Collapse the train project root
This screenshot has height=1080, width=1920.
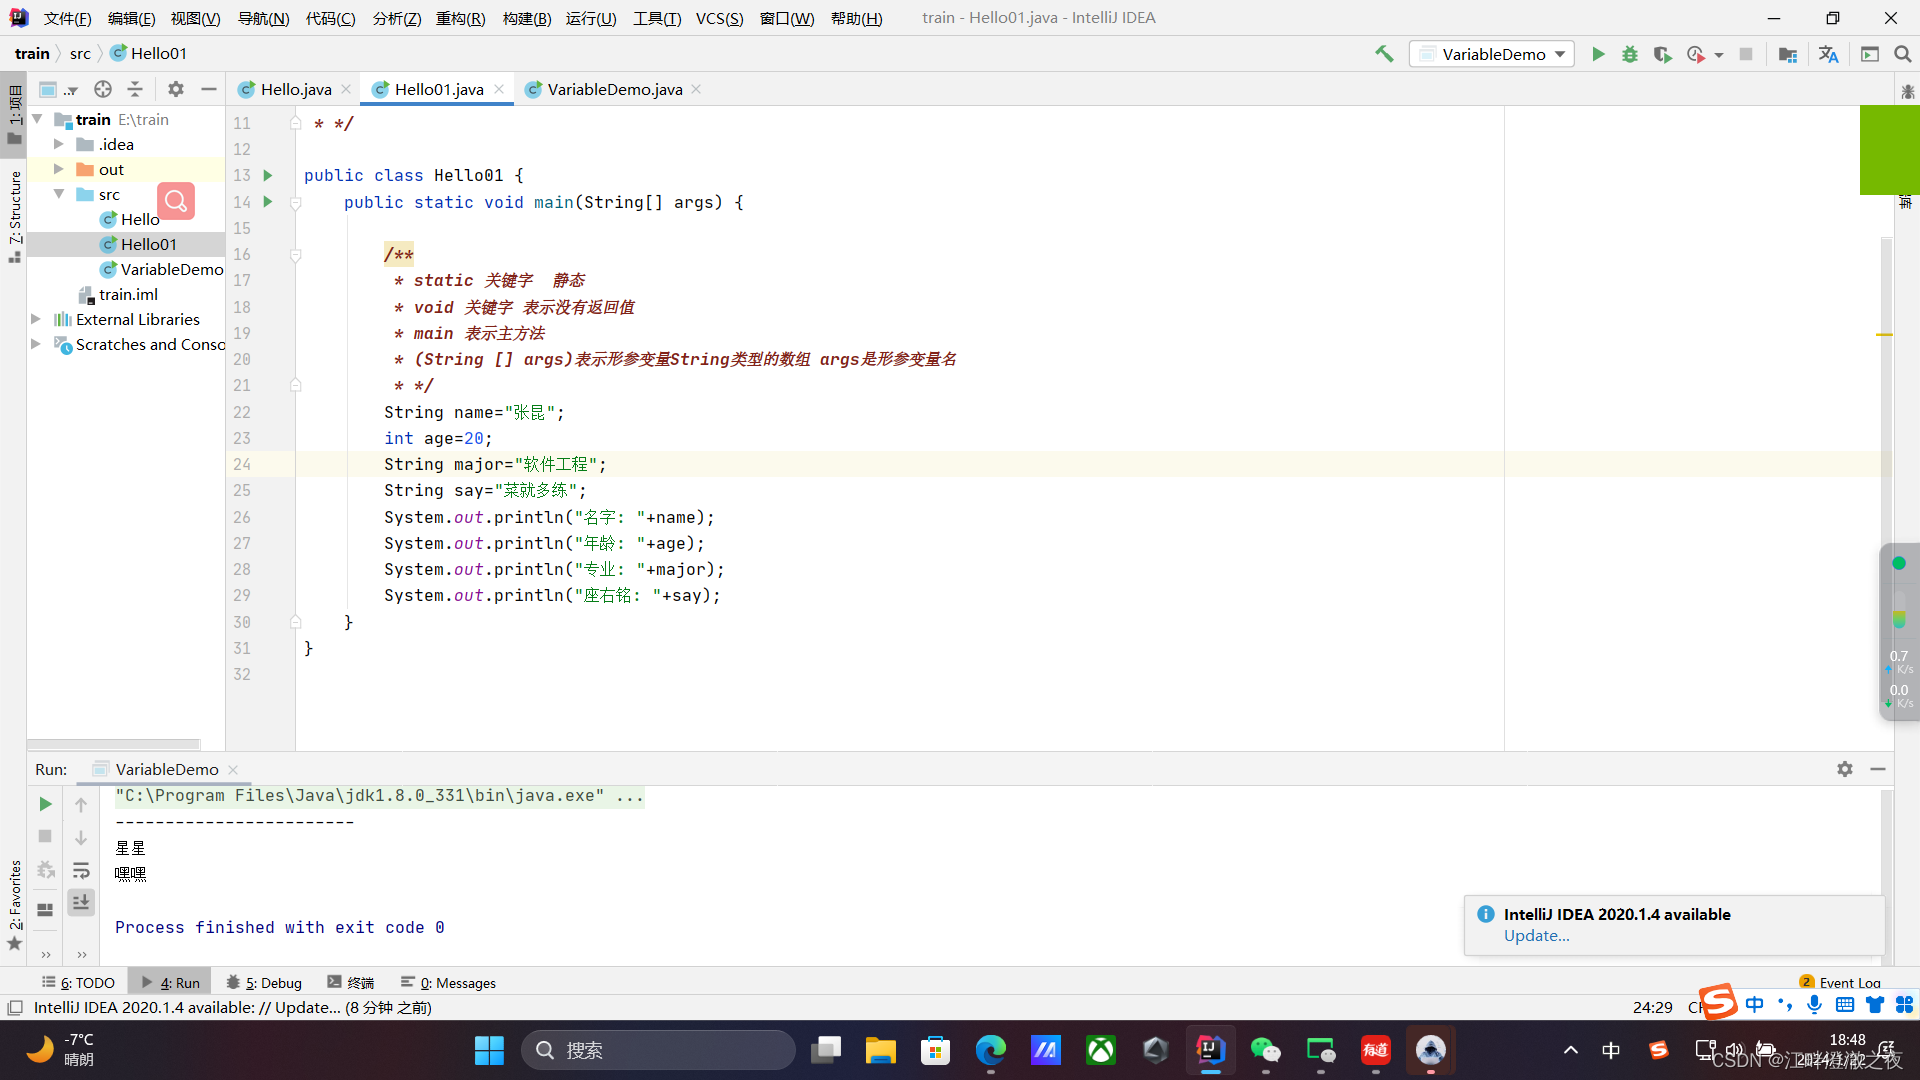point(37,119)
